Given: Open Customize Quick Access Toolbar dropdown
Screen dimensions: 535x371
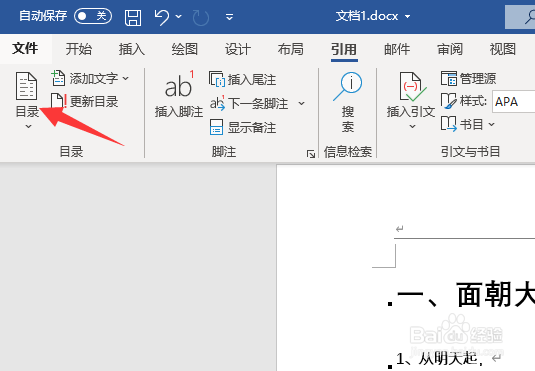Looking at the screenshot, I should [x=230, y=16].
